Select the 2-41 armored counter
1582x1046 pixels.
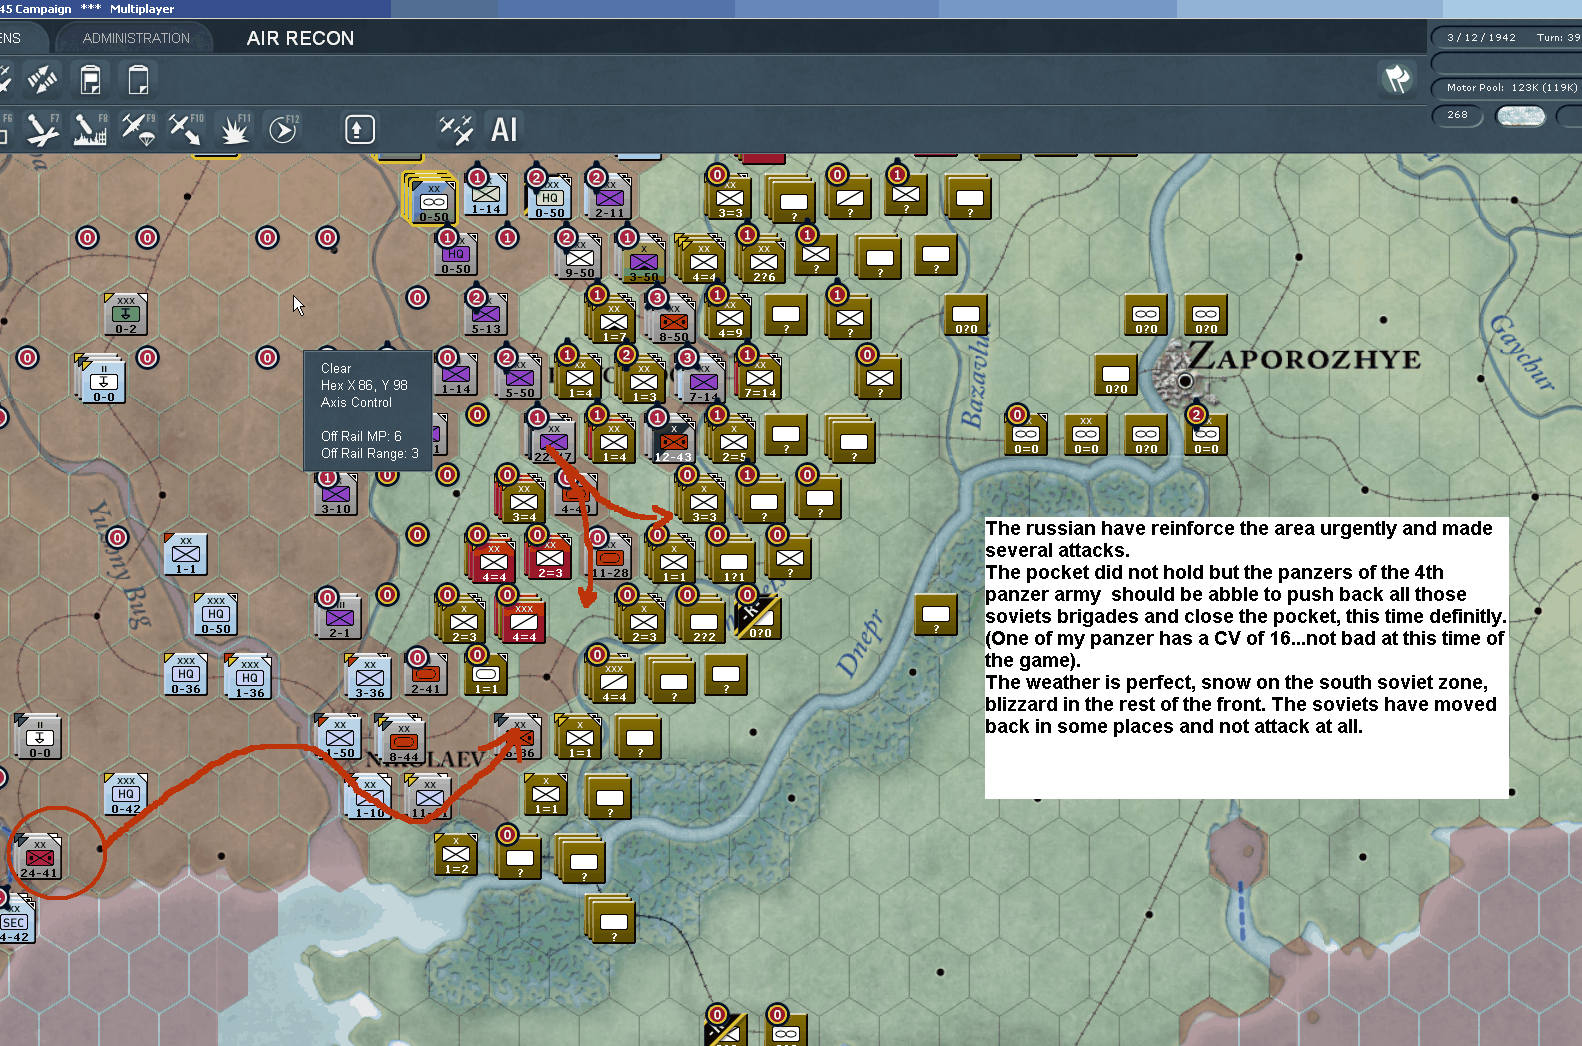click(x=426, y=674)
